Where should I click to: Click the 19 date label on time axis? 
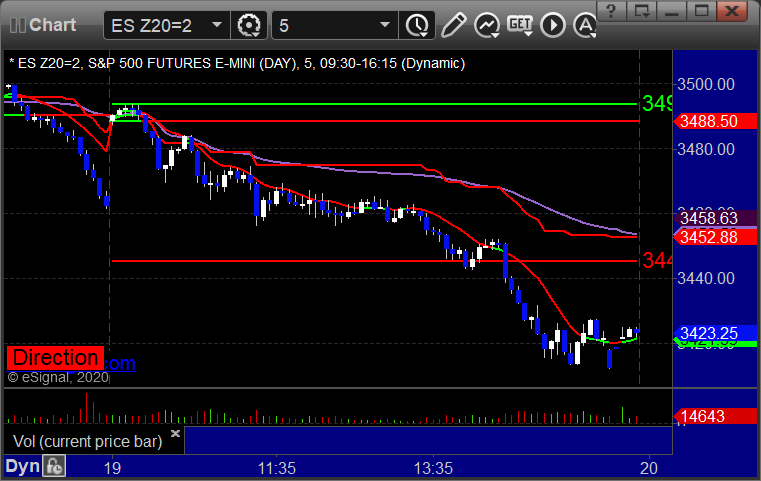tap(112, 468)
